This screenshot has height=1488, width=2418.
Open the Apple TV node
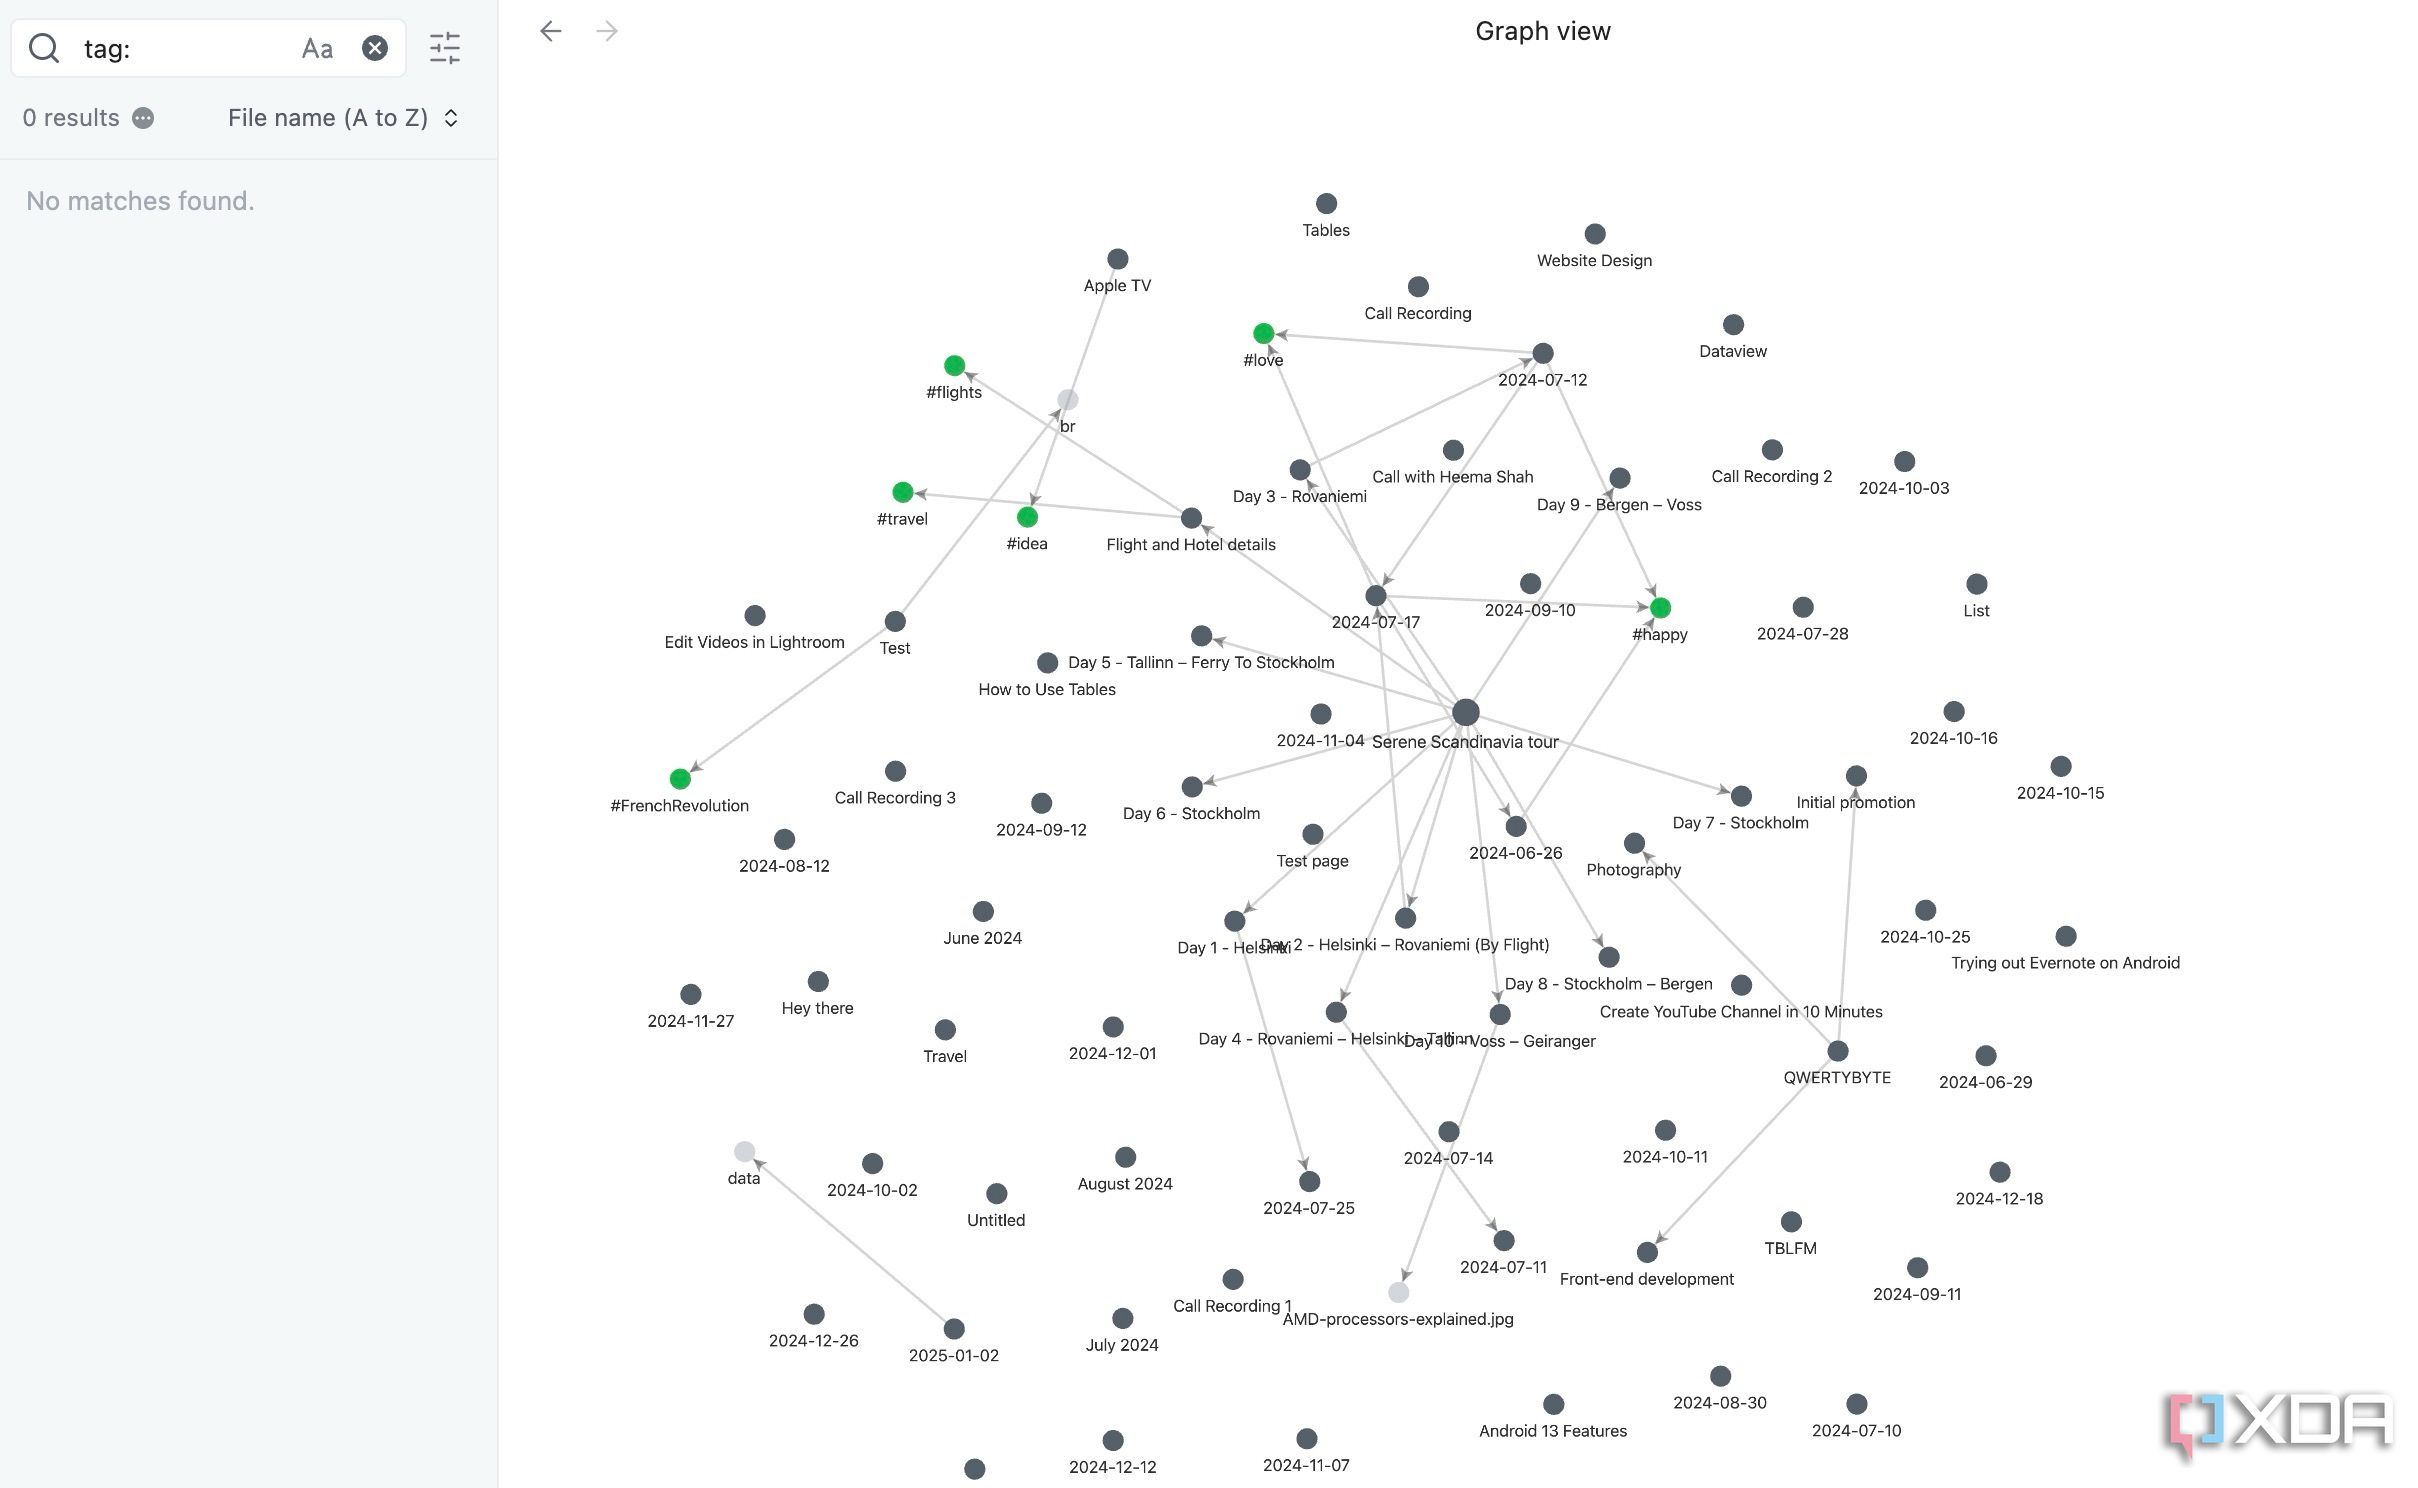tap(1117, 259)
